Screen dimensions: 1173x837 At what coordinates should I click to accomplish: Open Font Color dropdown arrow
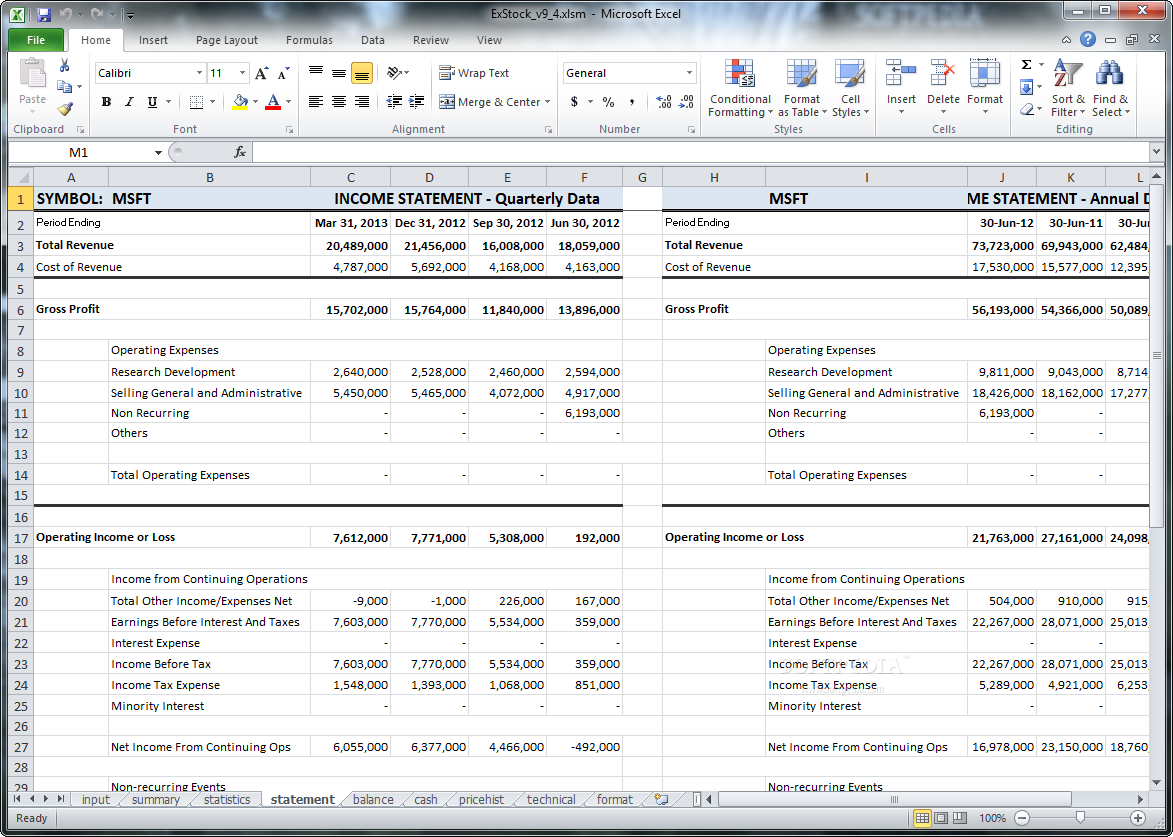pyautogui.click(x=289, y=102)
